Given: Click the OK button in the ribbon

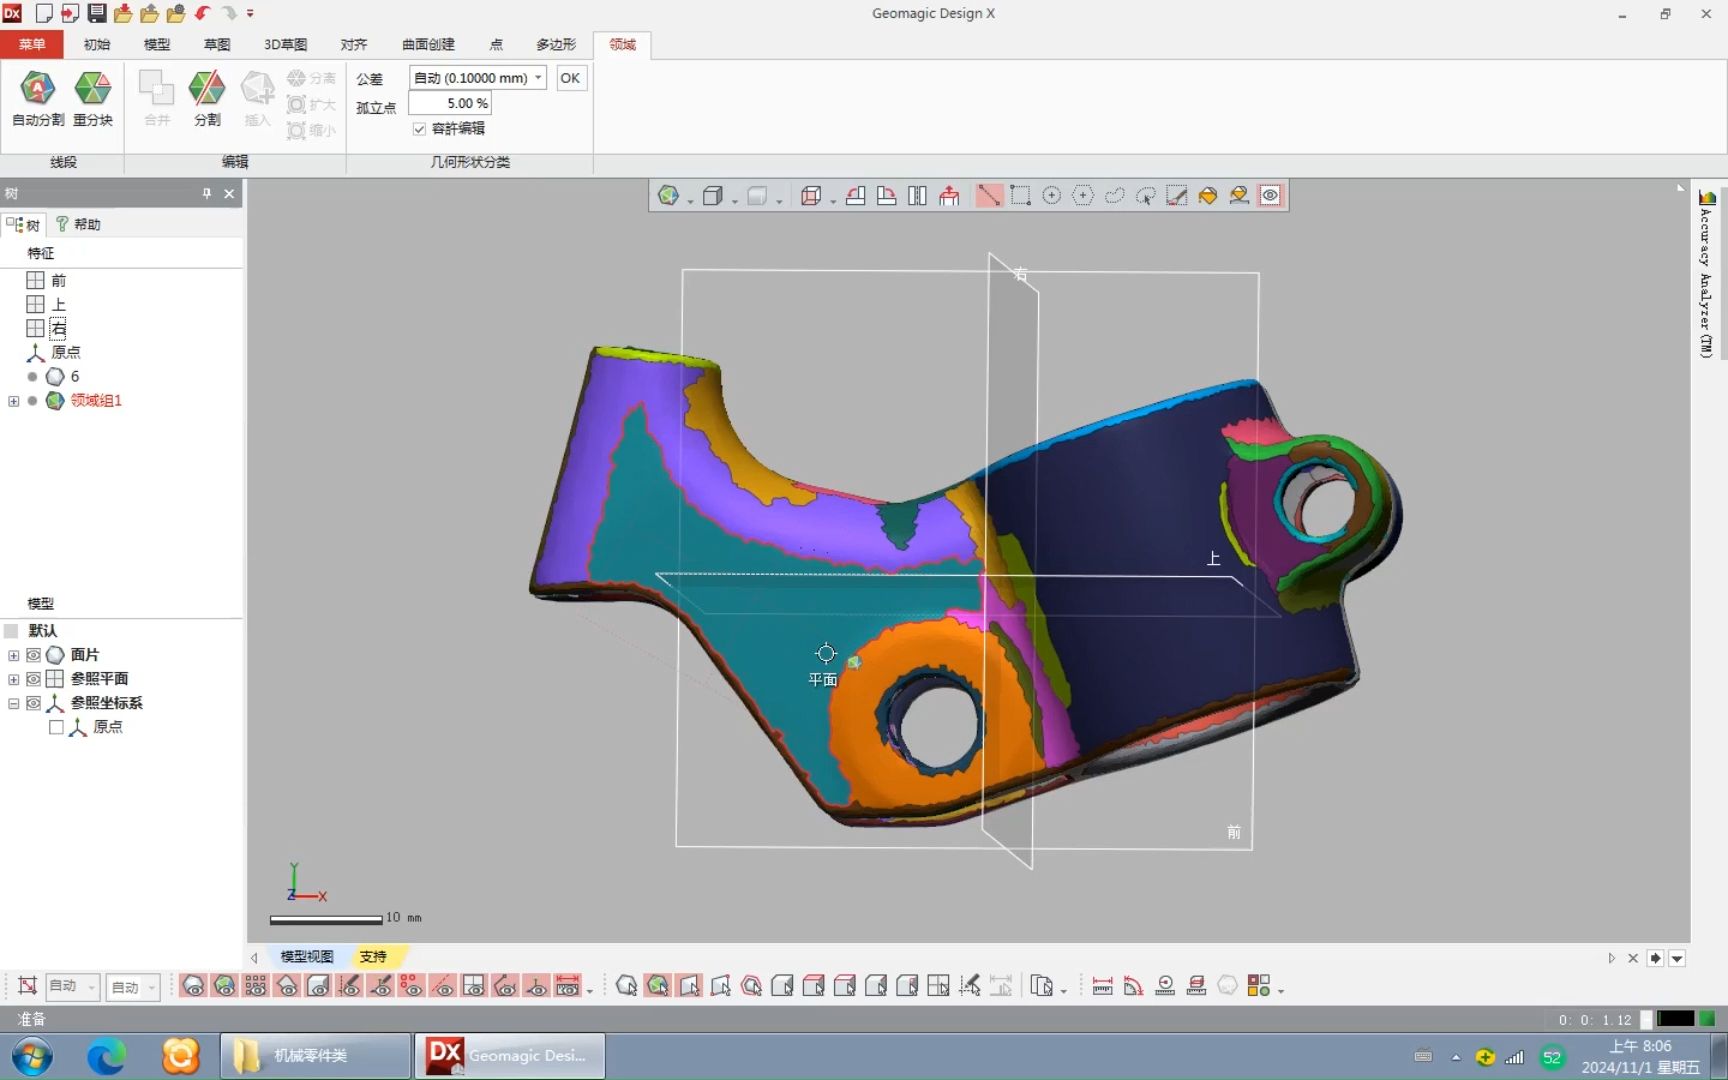Looking at the screenshot, I should pos(570,77).
